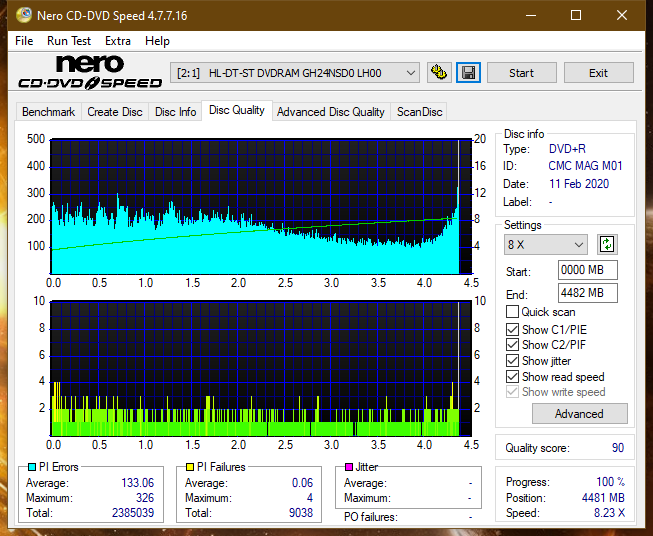The height and width of the screenshot is (536, 653).
Task: Click the Exit button
Action: pos(598,73)
